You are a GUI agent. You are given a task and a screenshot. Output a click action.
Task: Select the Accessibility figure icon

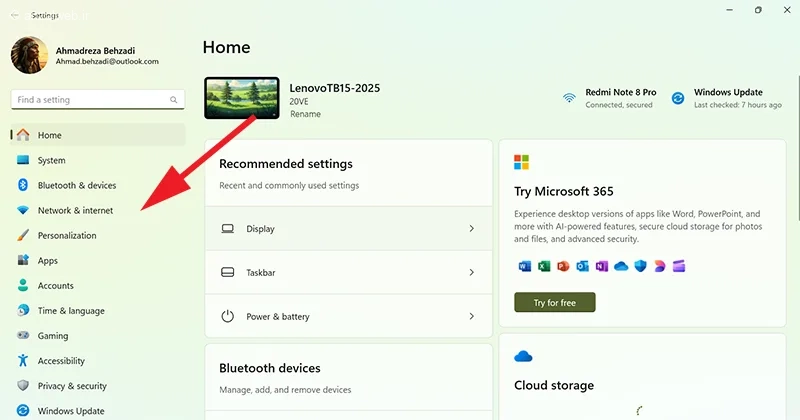23,361
